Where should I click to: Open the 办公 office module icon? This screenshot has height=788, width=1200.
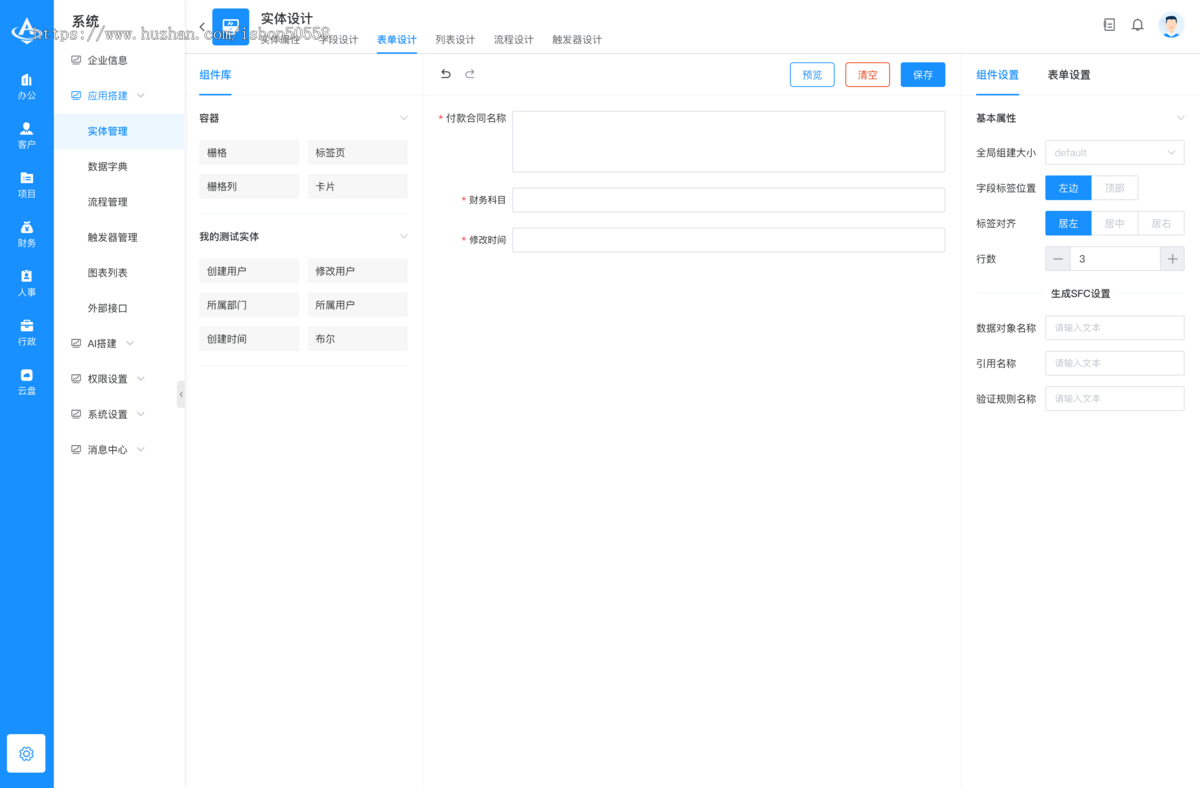pos(27,86)
